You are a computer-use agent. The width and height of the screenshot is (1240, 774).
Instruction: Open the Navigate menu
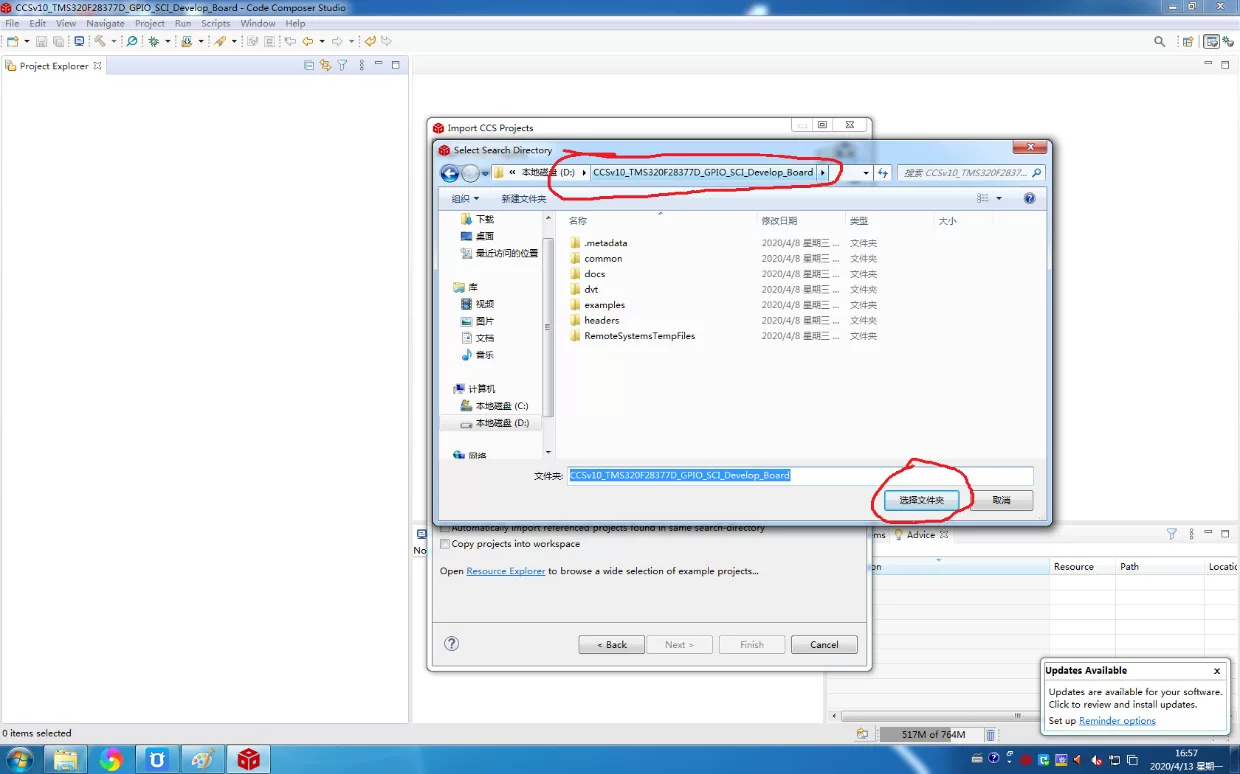pyautogui.click(x=105, y=23)
